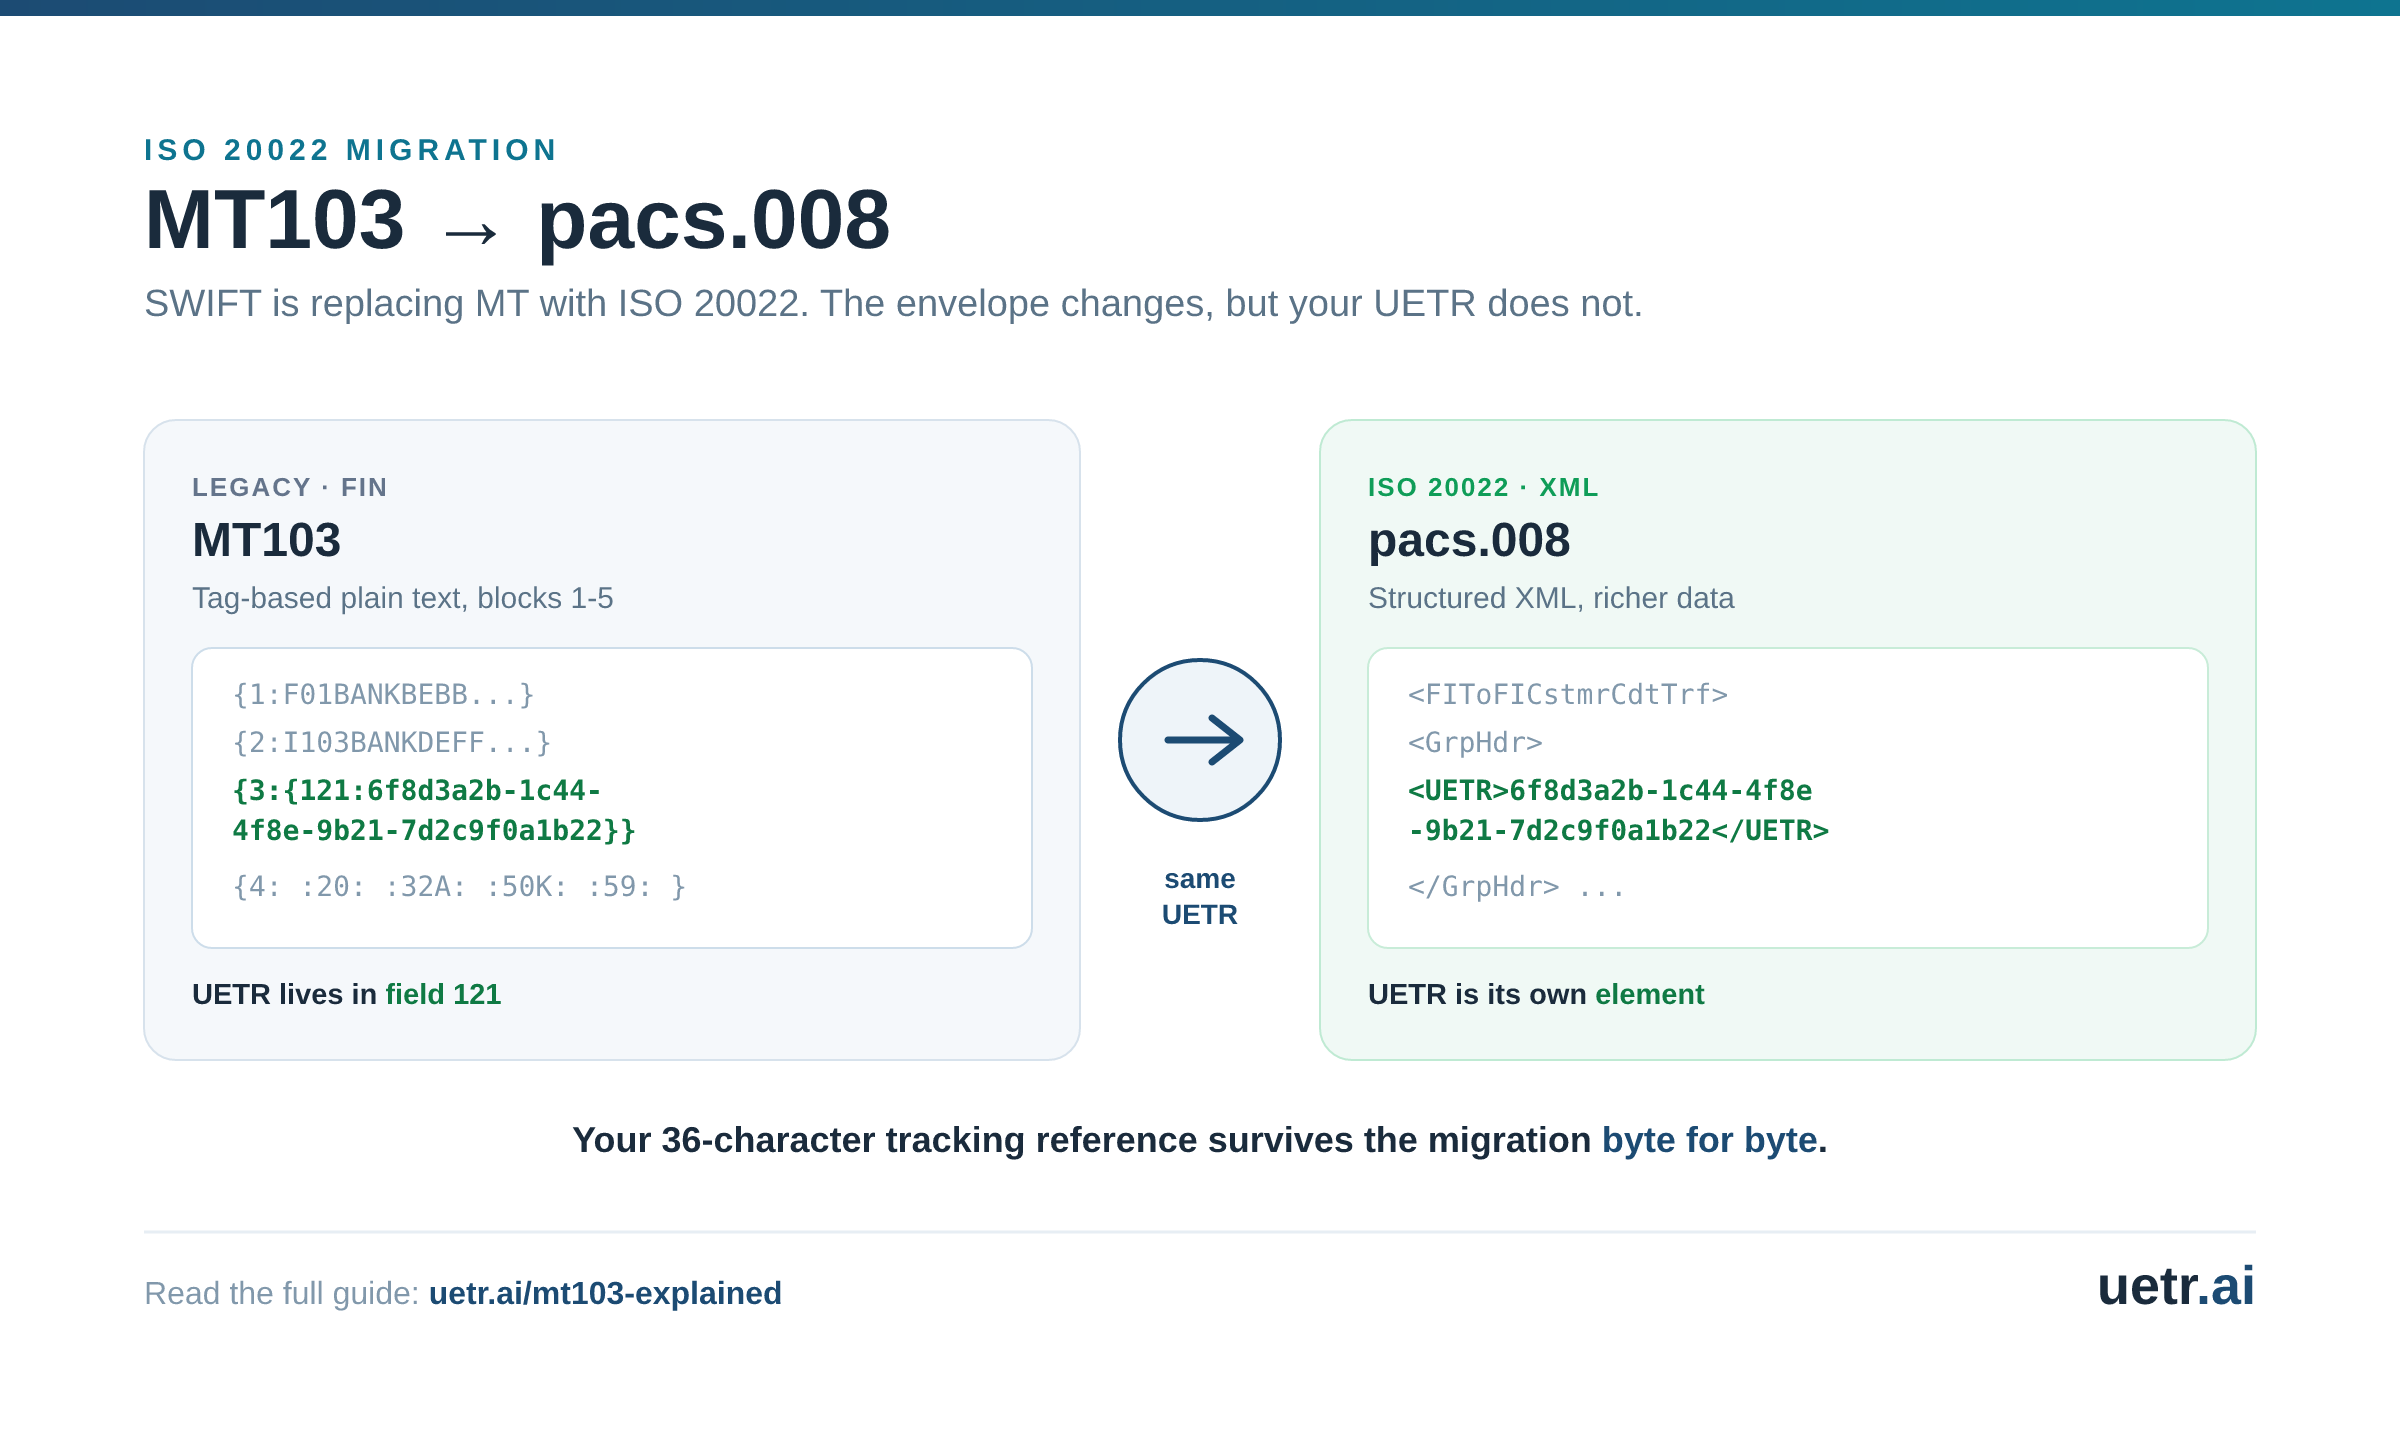Click the '{2:I103BANKDEFF...}' code line
The height and width of the screenshot is (1440, 2400).
(392, 743)
